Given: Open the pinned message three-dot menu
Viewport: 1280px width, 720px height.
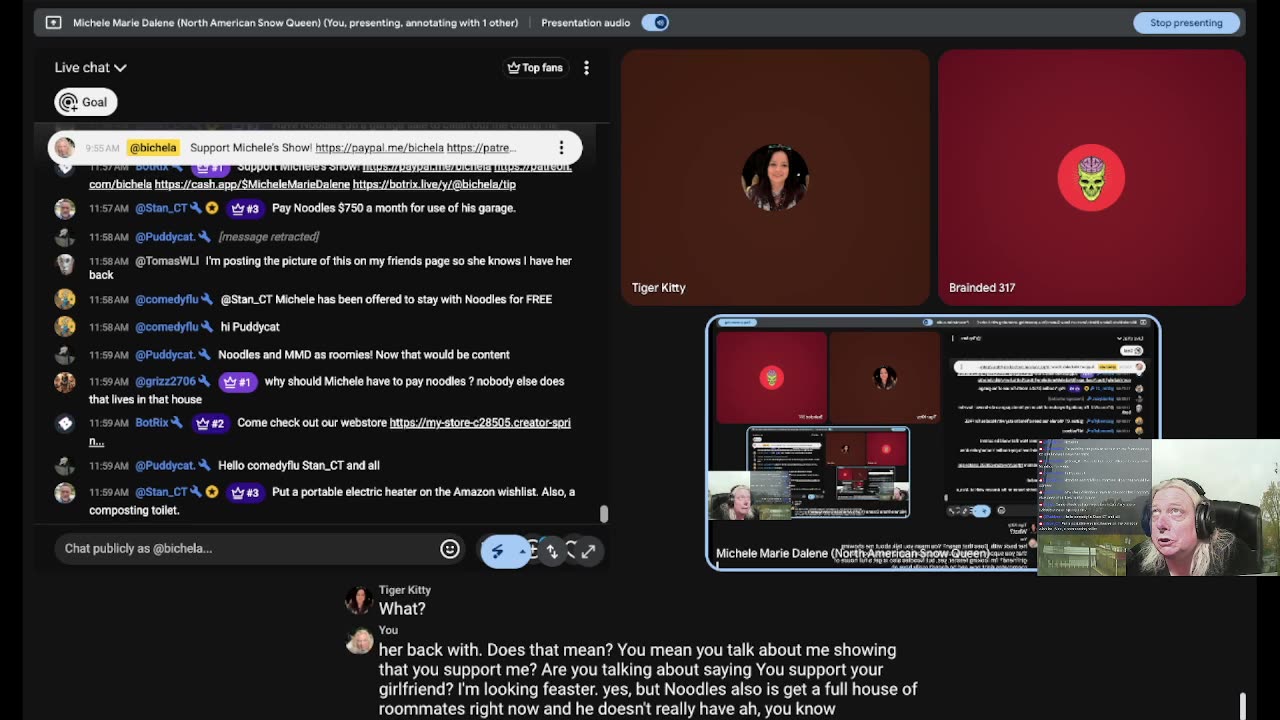Looking at the screenshot, I should click(x=561, y=148).
